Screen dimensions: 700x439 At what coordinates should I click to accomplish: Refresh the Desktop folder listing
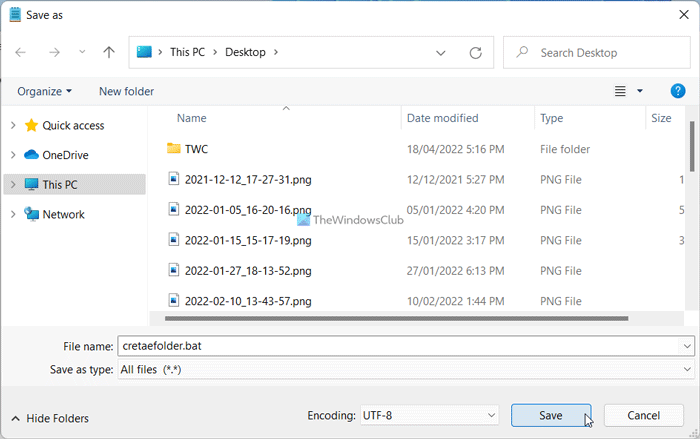pyautogui.click(x=475, y=53)
